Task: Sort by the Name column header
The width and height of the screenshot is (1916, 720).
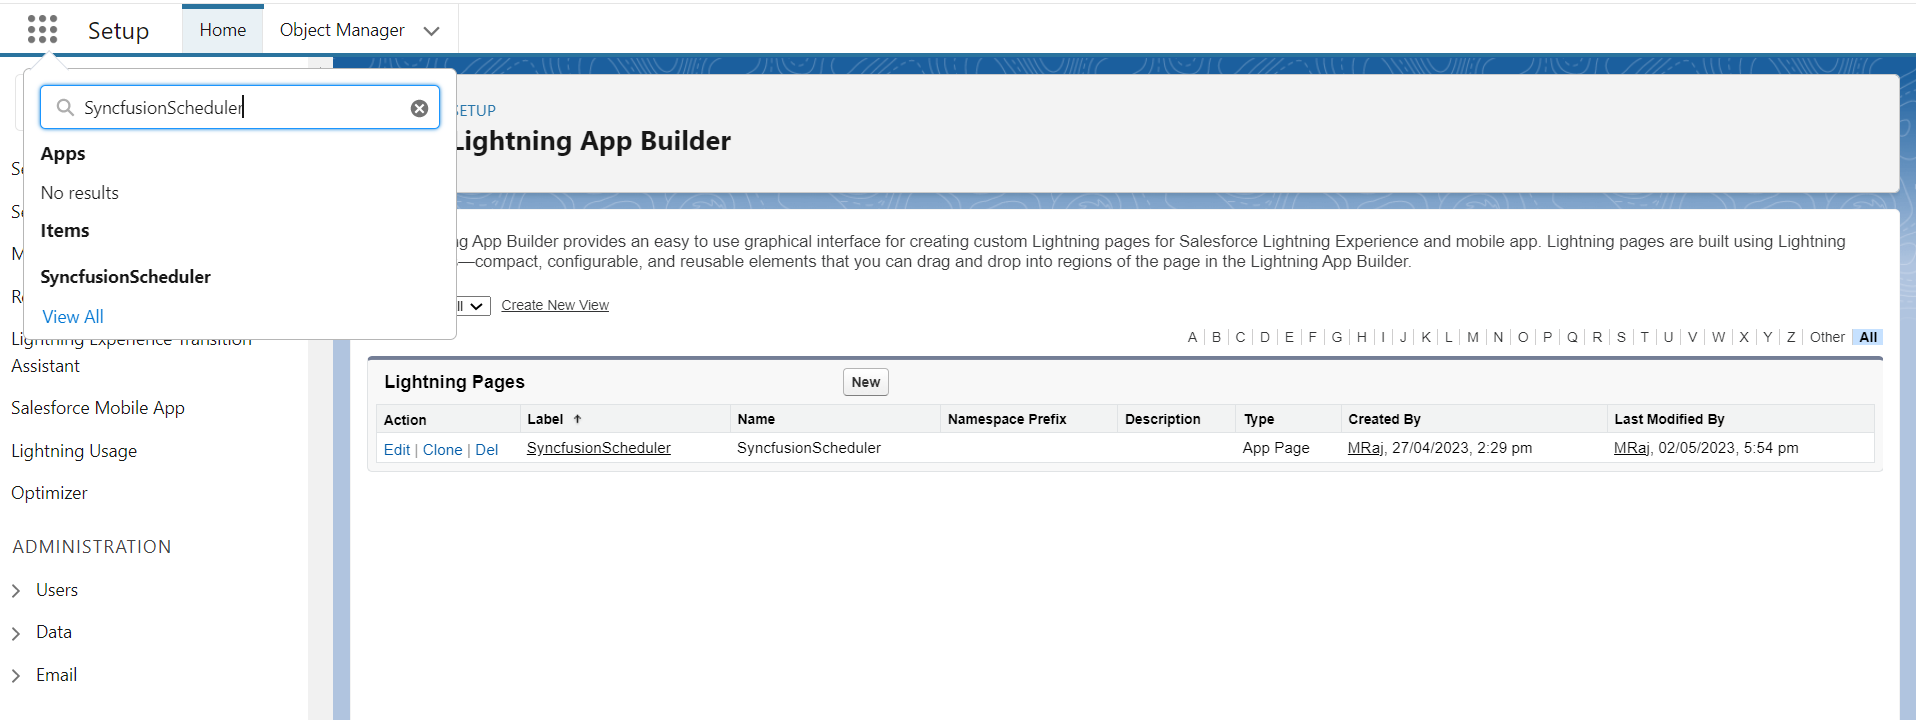Action: coord(756,419)
